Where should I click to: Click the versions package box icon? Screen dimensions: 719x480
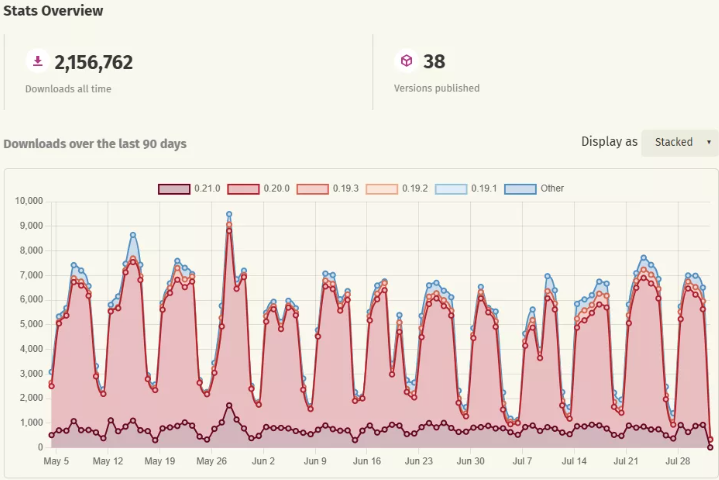point(406,61)
